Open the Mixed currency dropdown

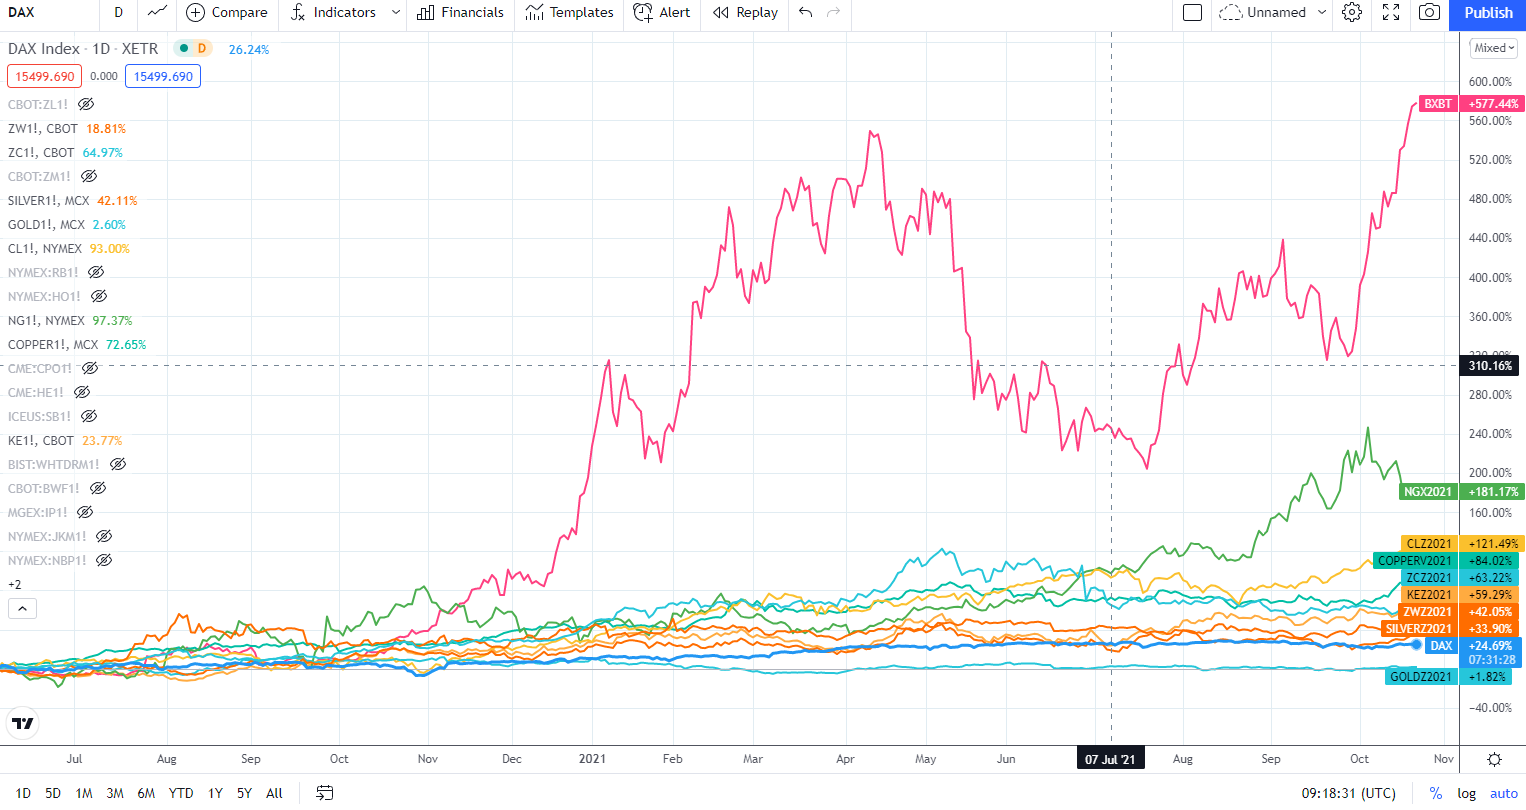pos(1494,48)
